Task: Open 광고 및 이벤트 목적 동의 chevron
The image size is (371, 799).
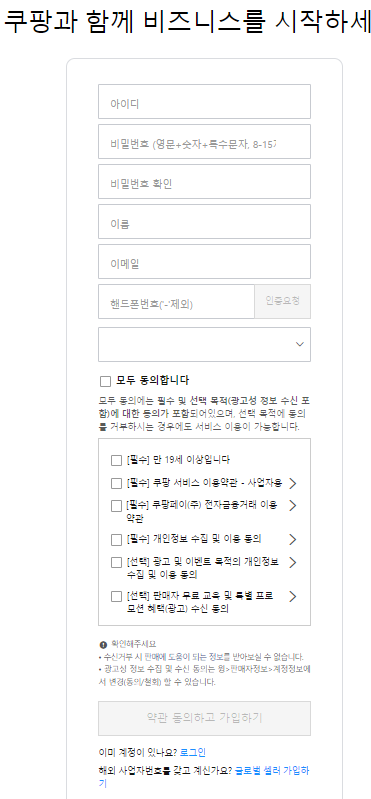Action: click(293, 562)
